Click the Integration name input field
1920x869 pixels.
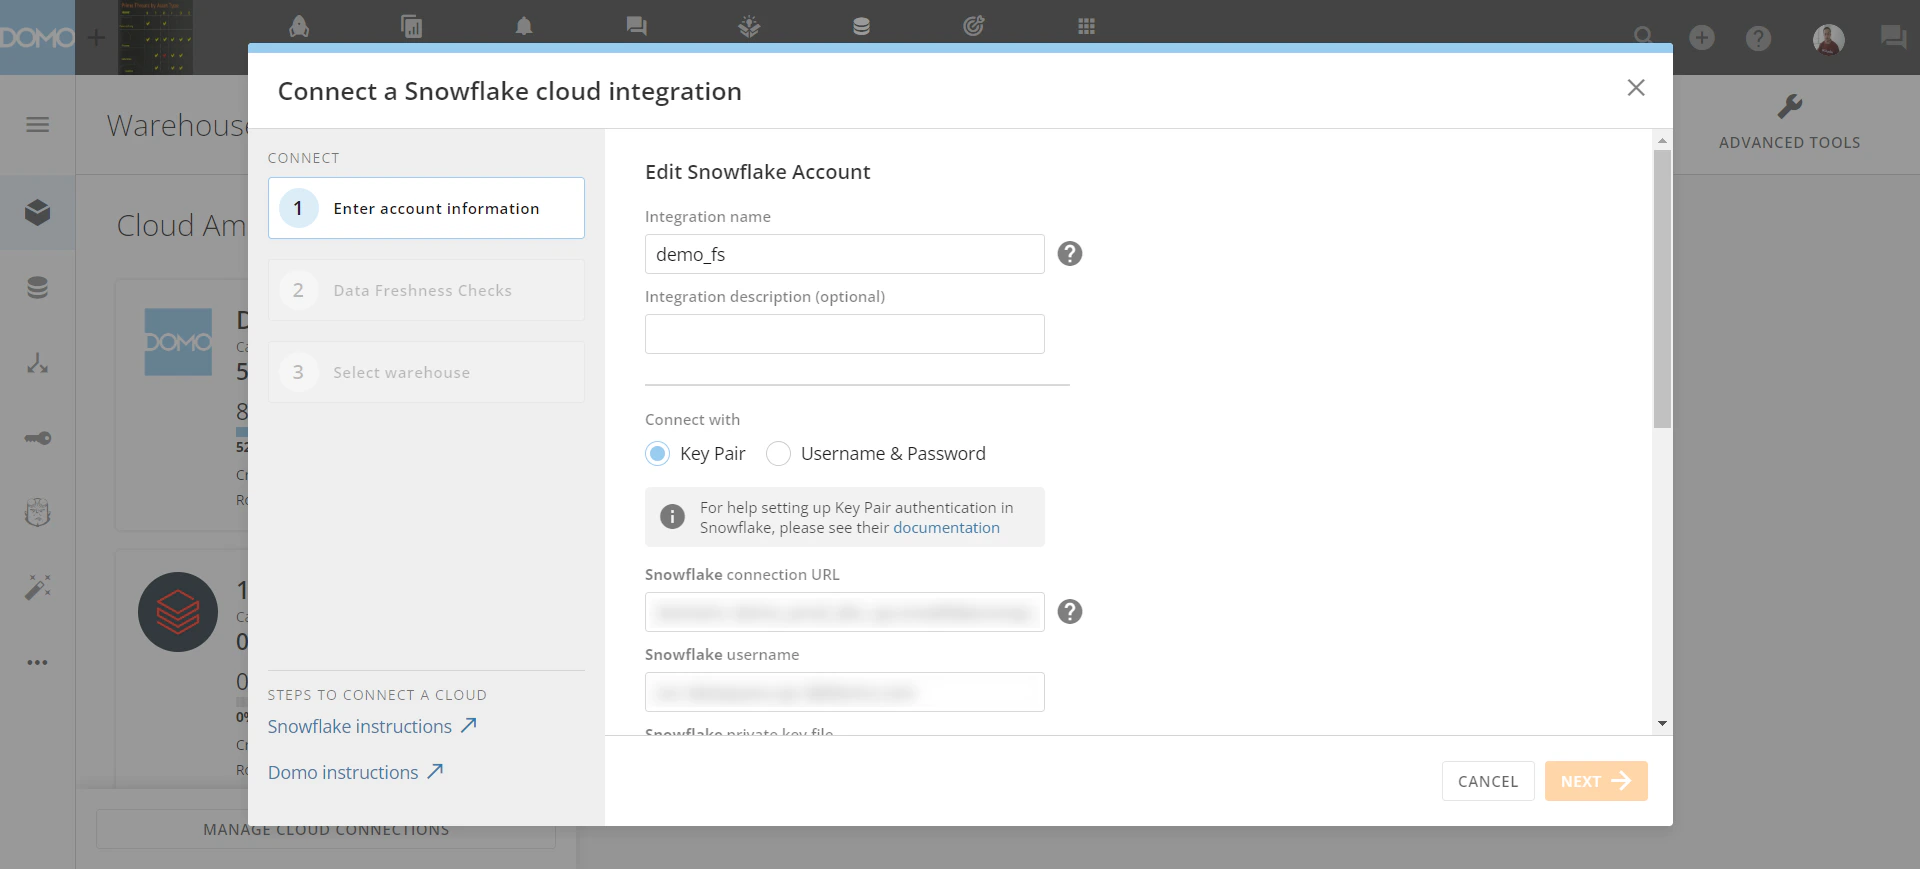(845, 254)
